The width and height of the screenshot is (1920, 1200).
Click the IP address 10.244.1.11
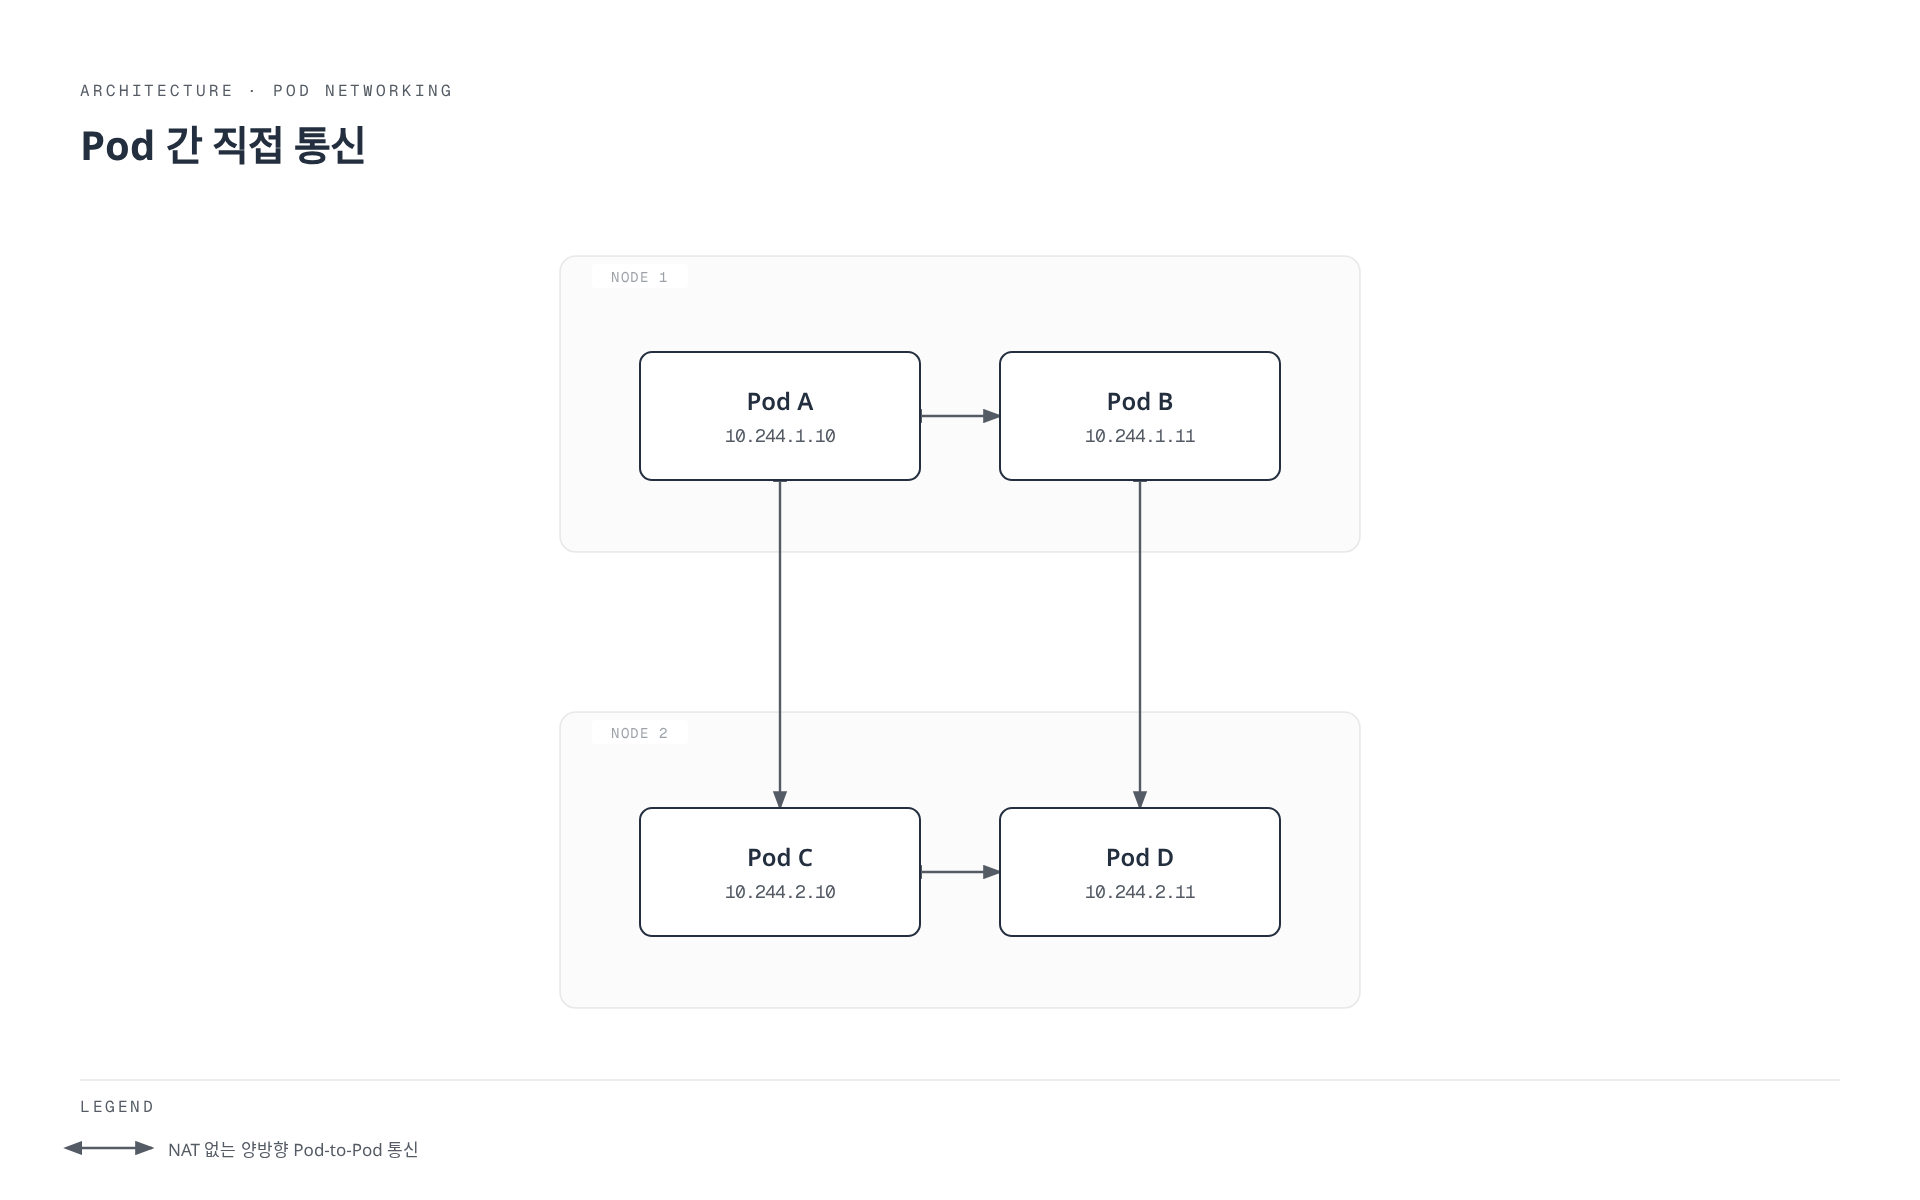(x=1140, y=436)
